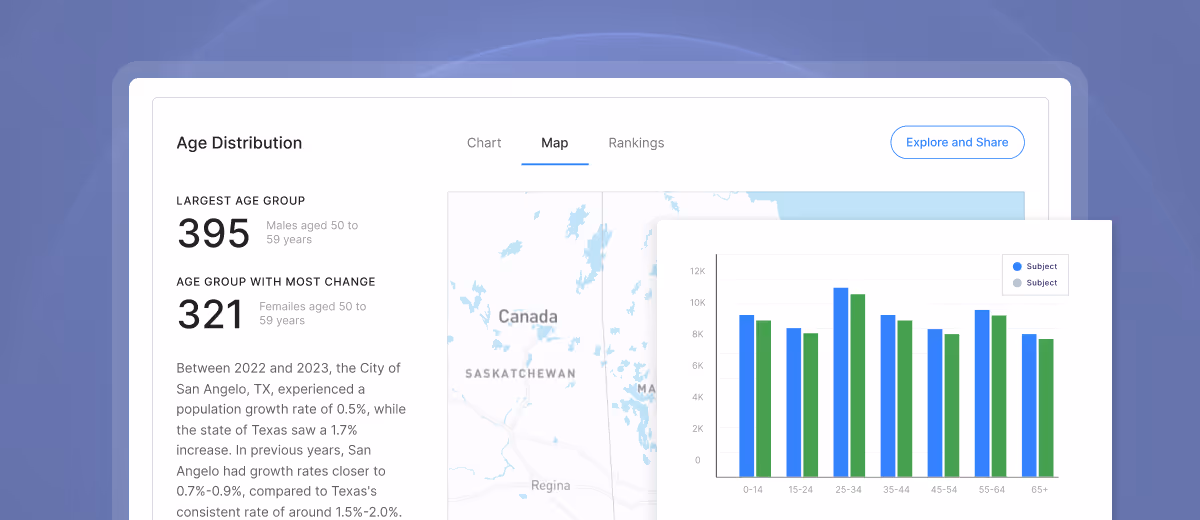Click the 395 largest age group value

click(x=214, y=233)
